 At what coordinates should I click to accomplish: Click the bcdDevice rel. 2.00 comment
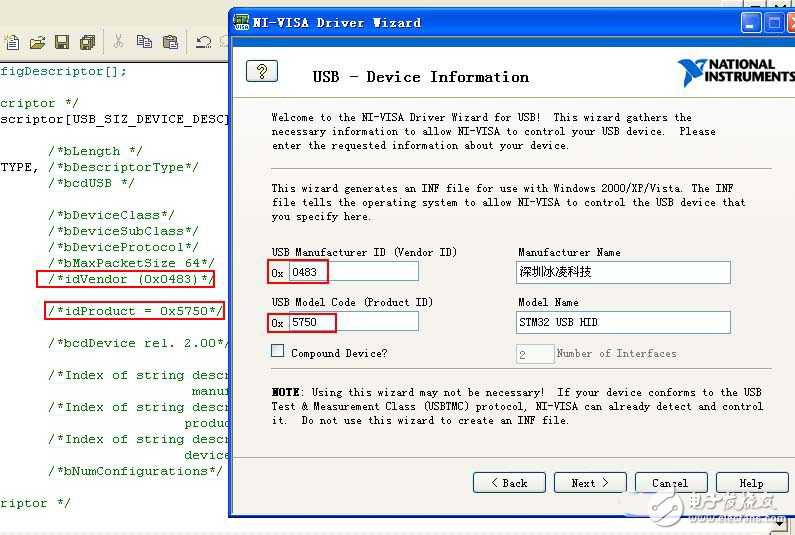point(137,343)
